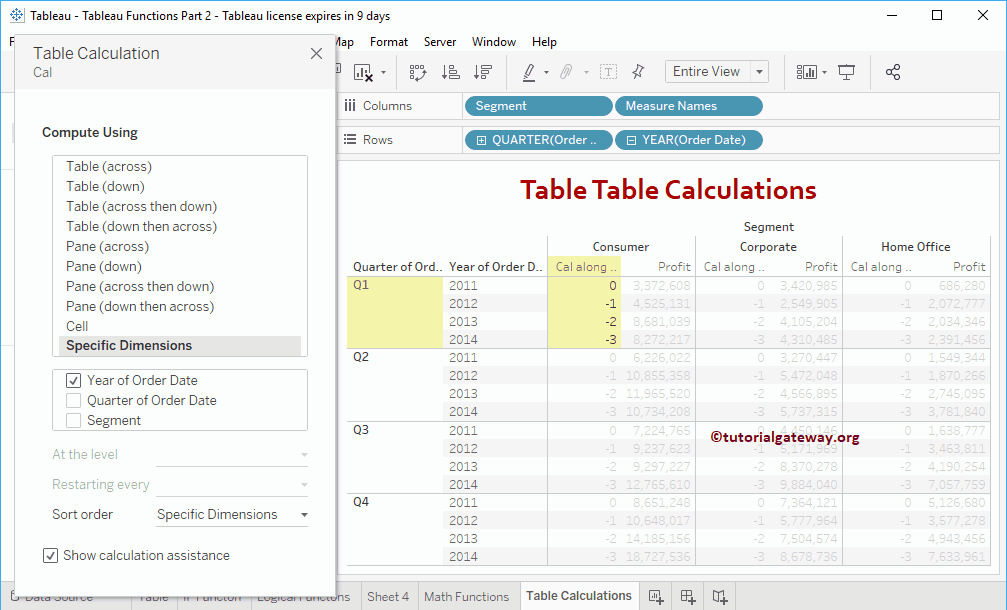The height and width of the screenshot is (610, 1007).
Task: Open the Show Me view type dropdown
Action: tap(822, 72)
